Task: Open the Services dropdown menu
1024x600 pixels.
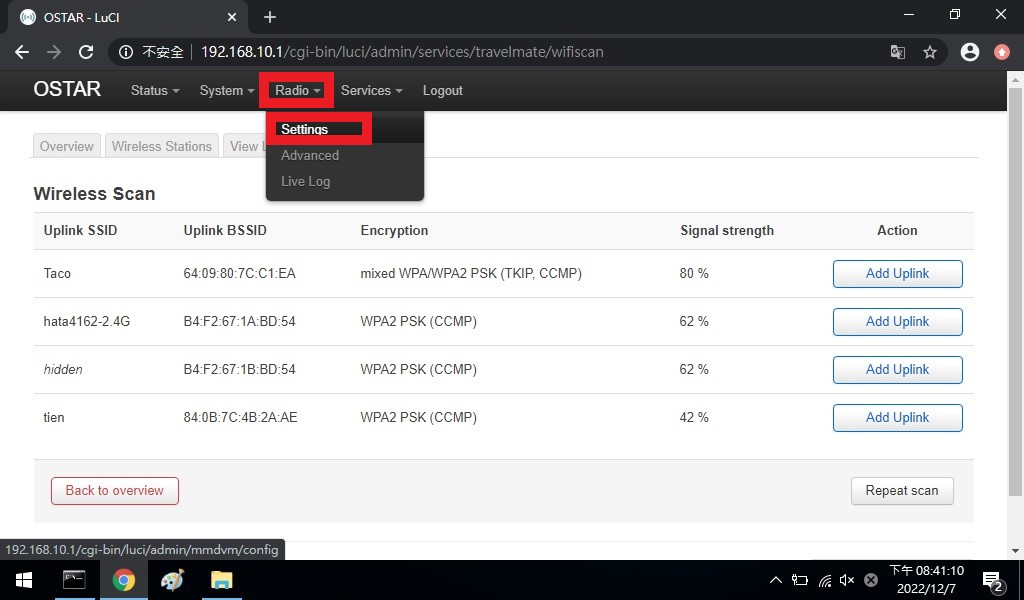Action: click(x=371, y=90)
